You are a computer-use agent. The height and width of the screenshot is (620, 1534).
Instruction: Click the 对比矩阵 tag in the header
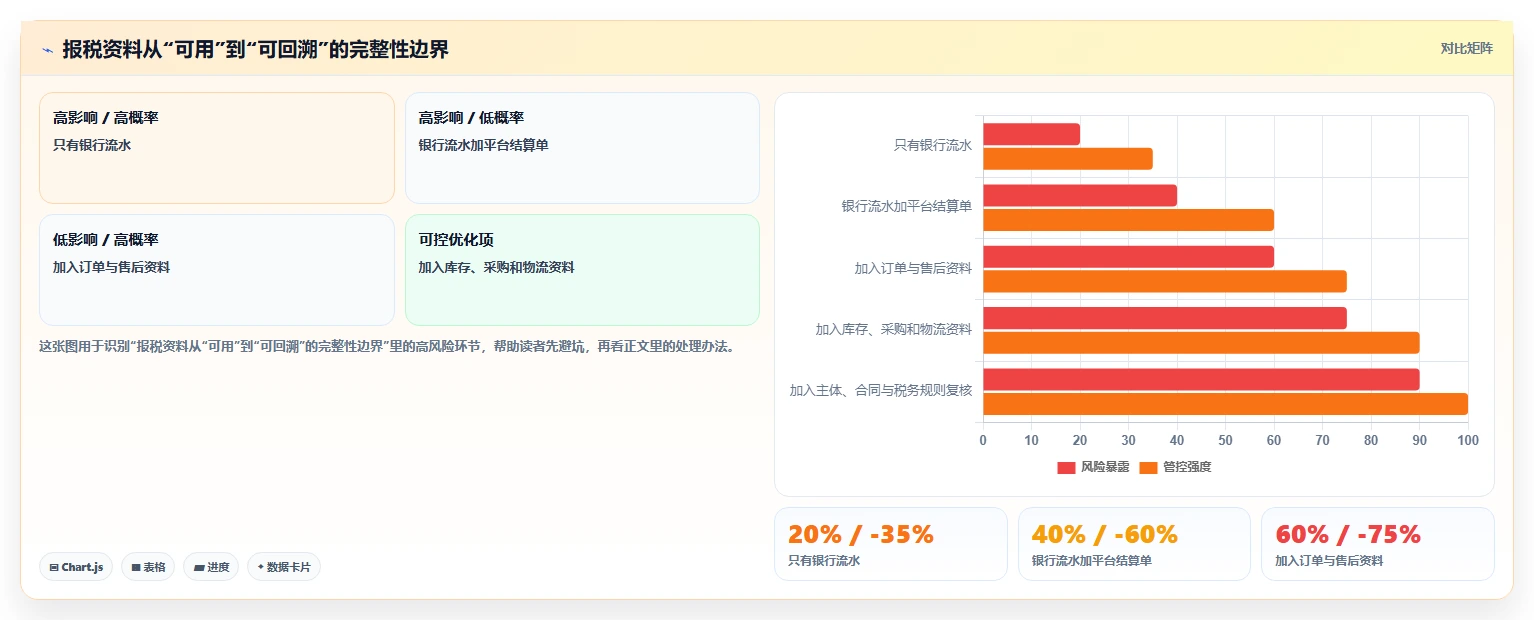click(x=1466, y=49)
